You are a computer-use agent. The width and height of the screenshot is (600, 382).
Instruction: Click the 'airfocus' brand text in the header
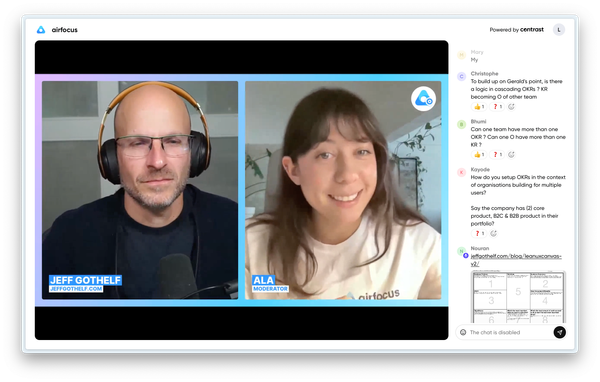click(64, 30)
